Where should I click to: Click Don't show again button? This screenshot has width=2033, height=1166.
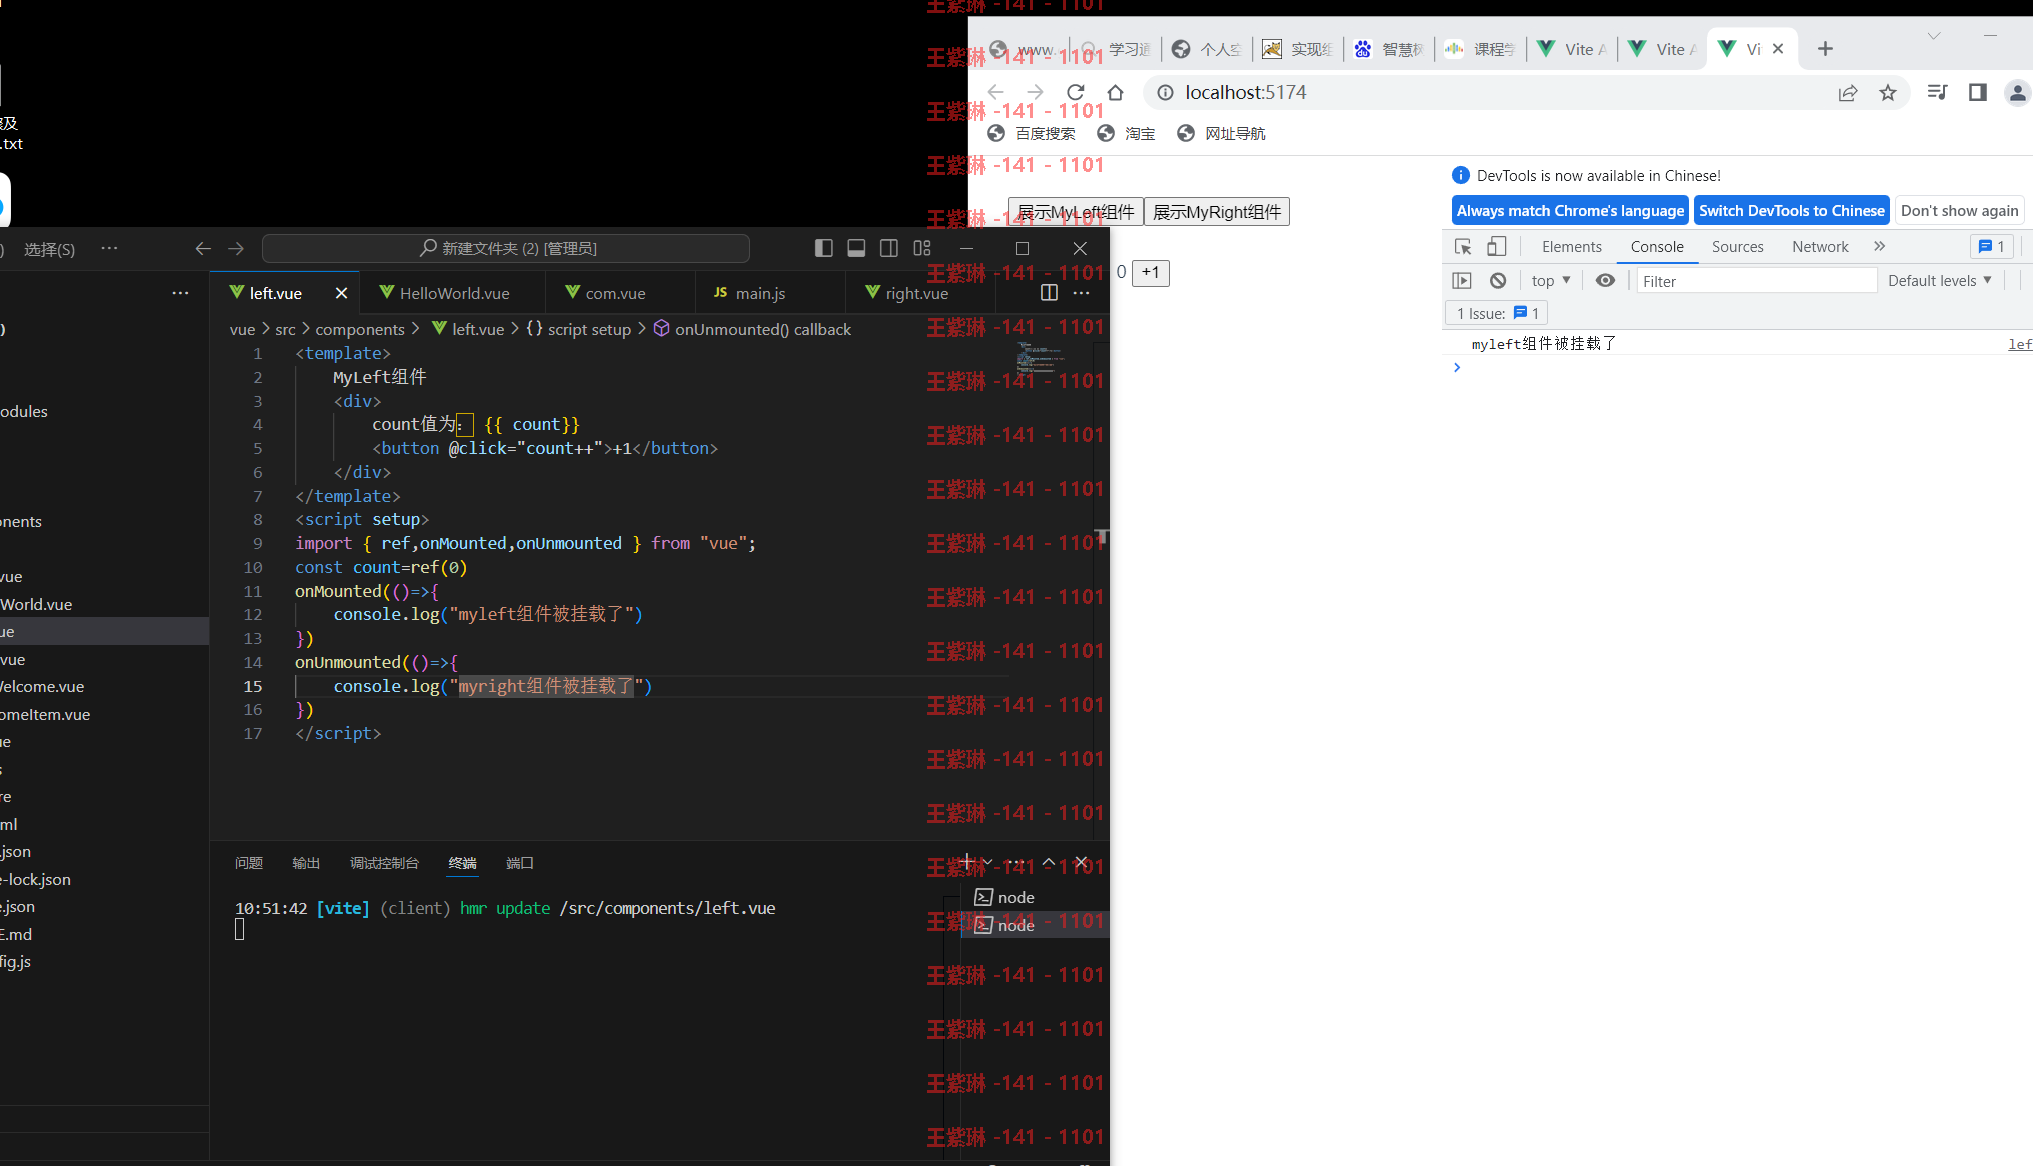(x=1959, y=211)
